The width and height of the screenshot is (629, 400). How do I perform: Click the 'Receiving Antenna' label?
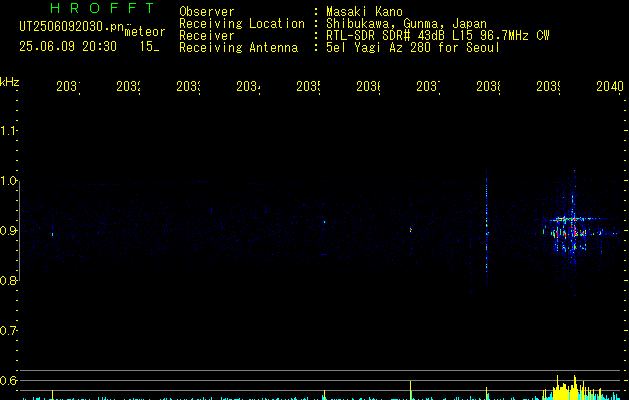(238, 48)
